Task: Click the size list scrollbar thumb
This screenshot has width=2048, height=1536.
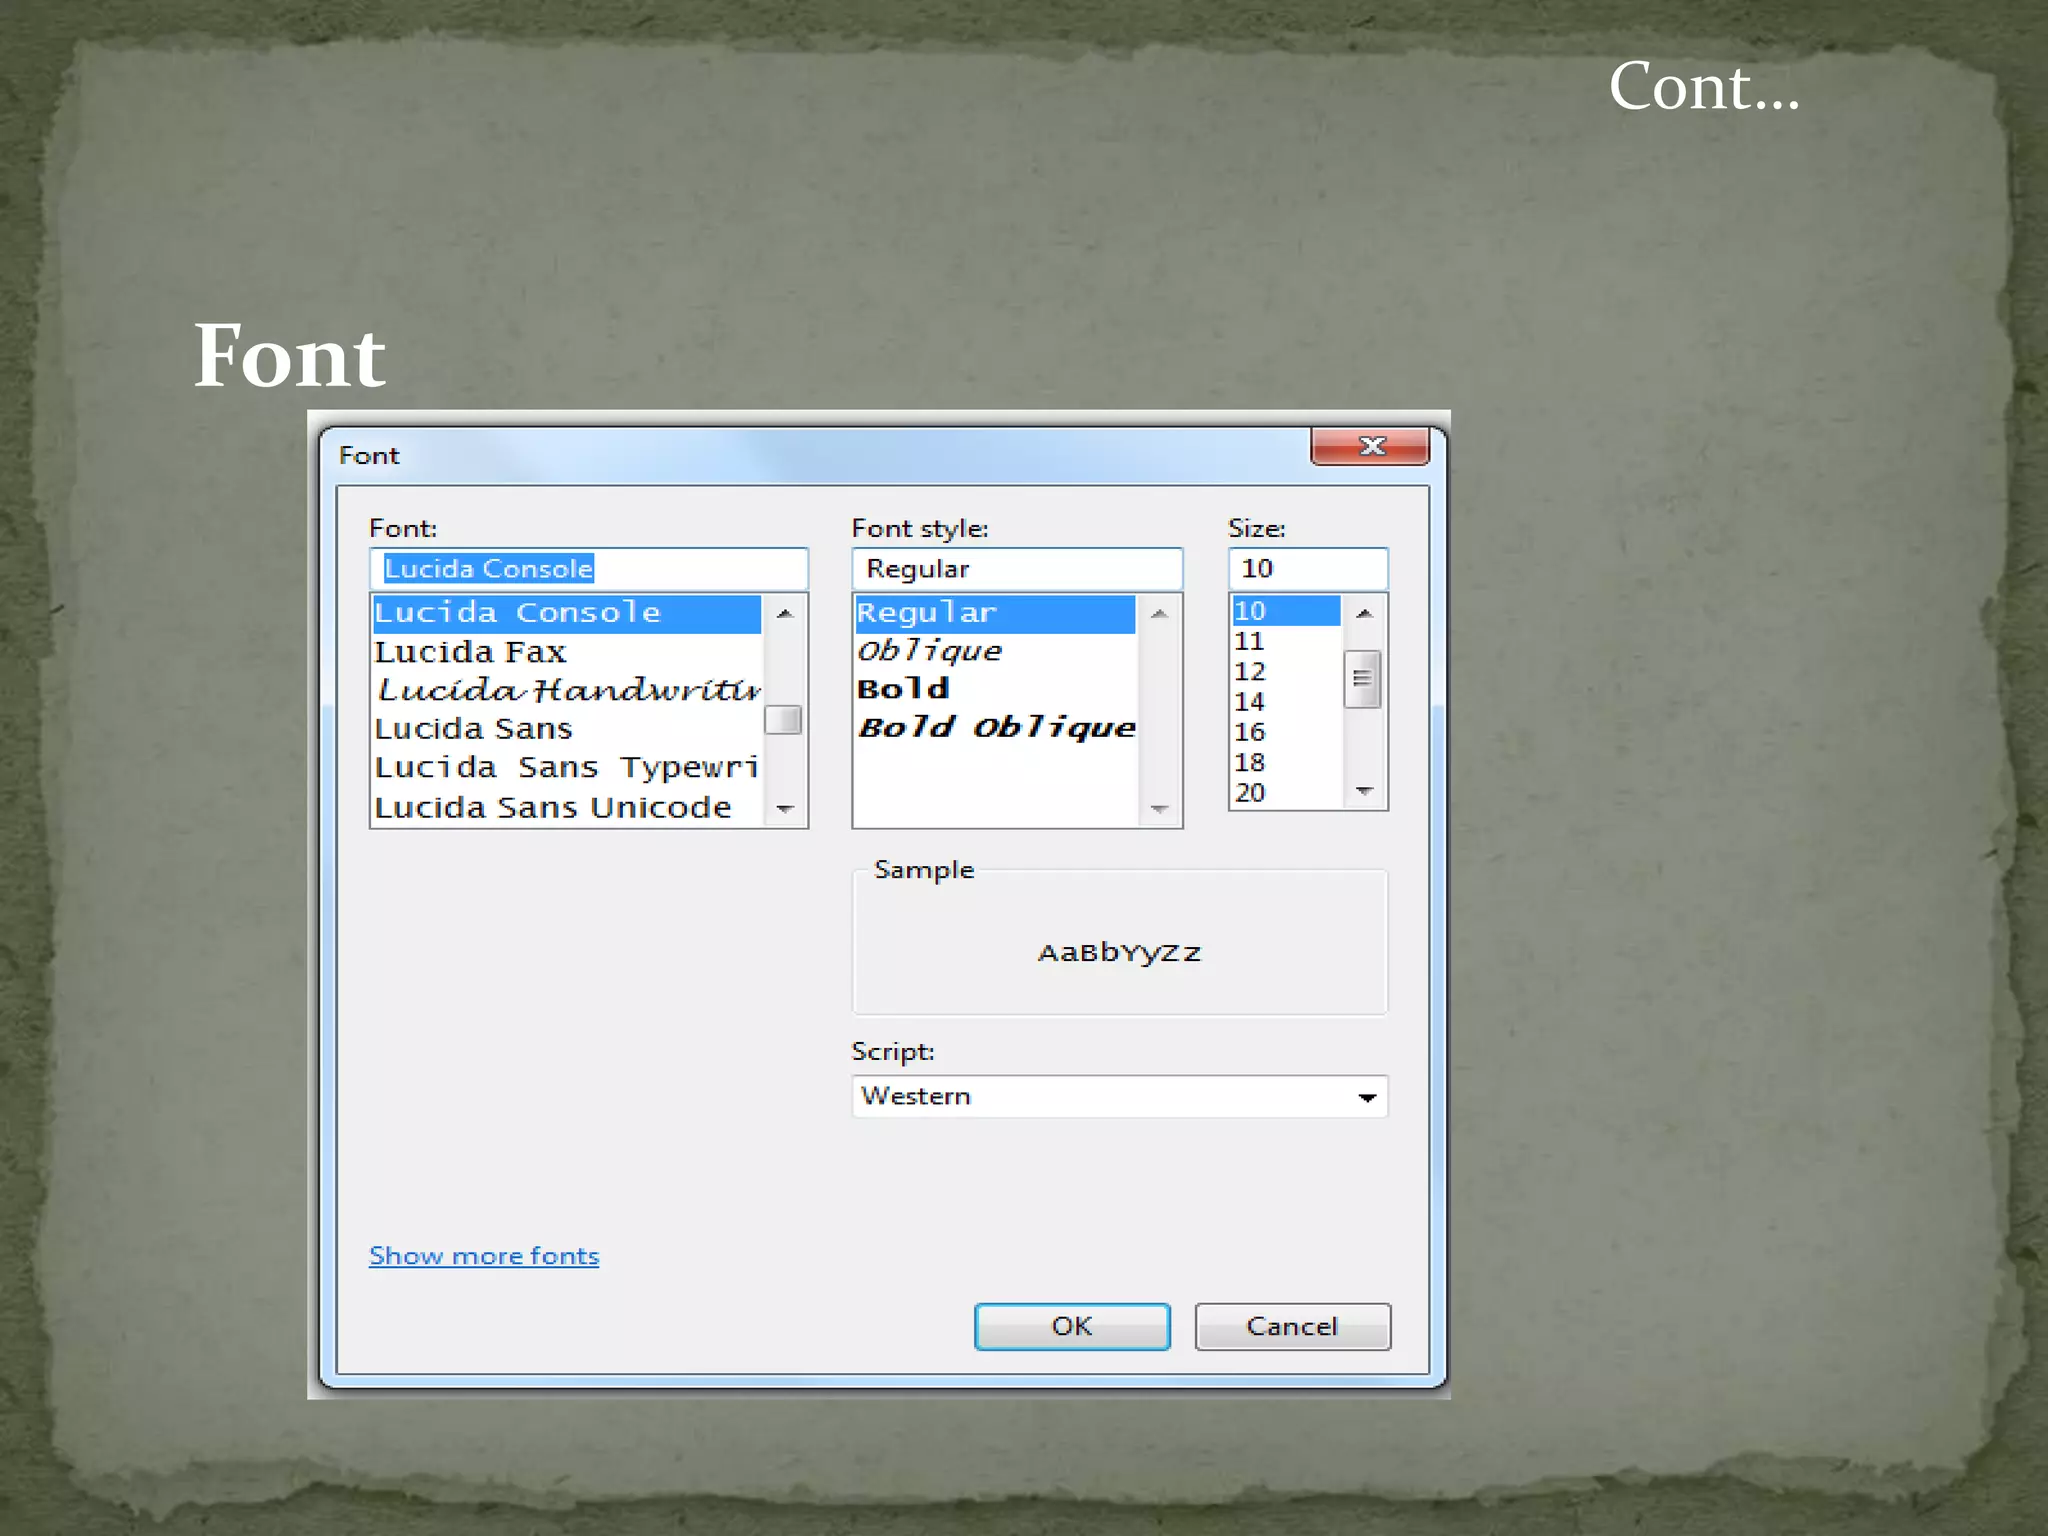Action: [1362, 679]
